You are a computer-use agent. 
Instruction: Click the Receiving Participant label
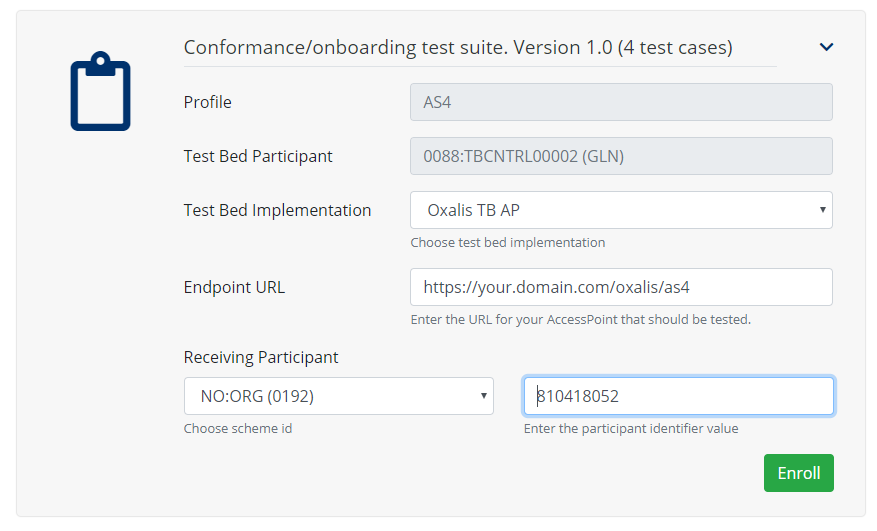[x=261, y=357]
